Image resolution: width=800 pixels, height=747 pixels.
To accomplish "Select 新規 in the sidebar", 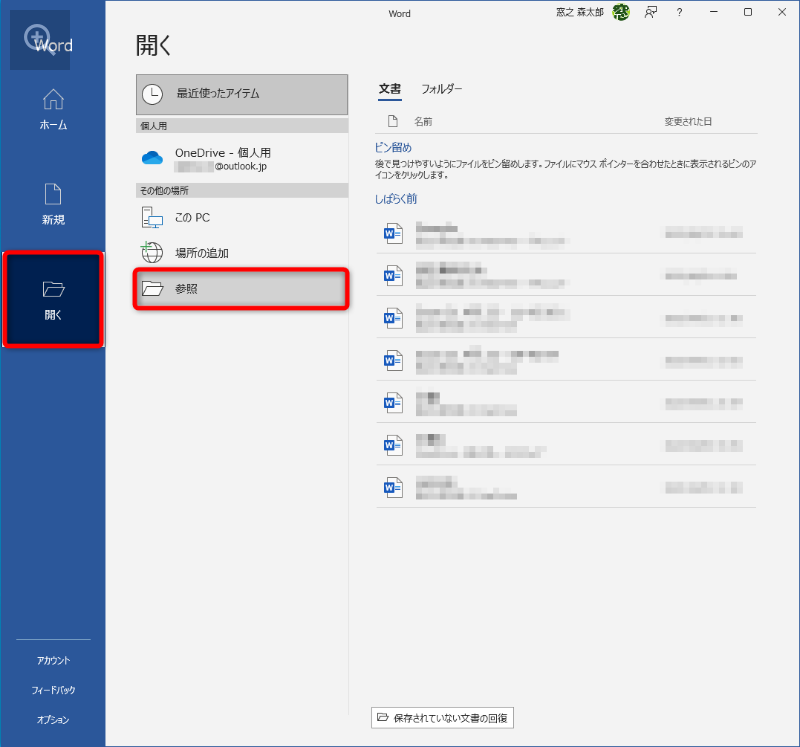I will click(53, 204).
